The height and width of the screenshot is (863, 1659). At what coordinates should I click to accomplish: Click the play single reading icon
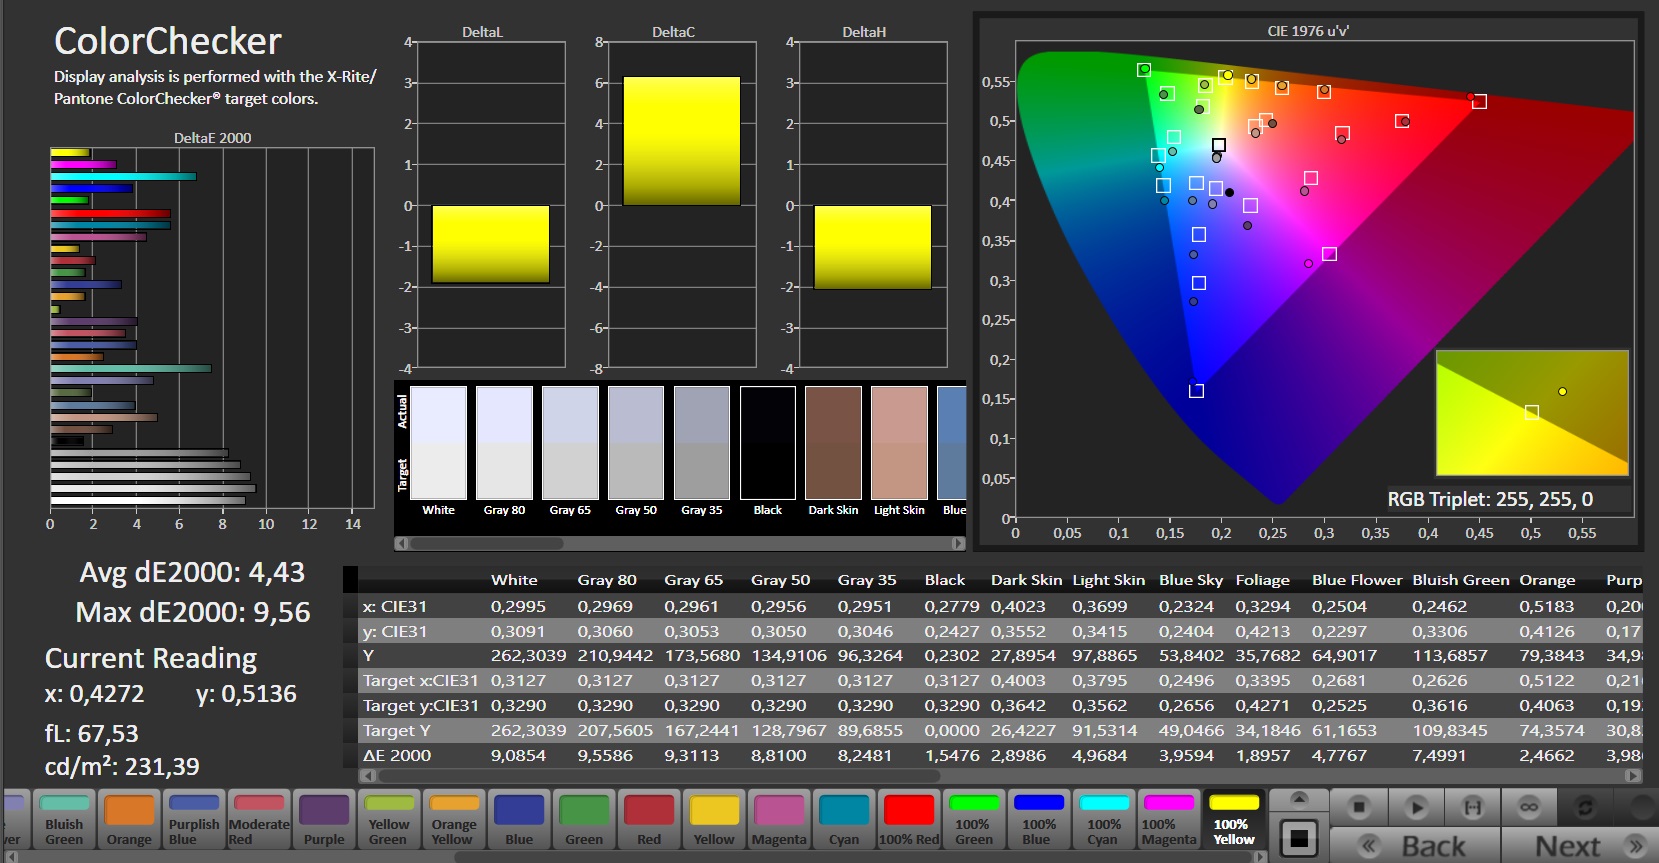1415,806
